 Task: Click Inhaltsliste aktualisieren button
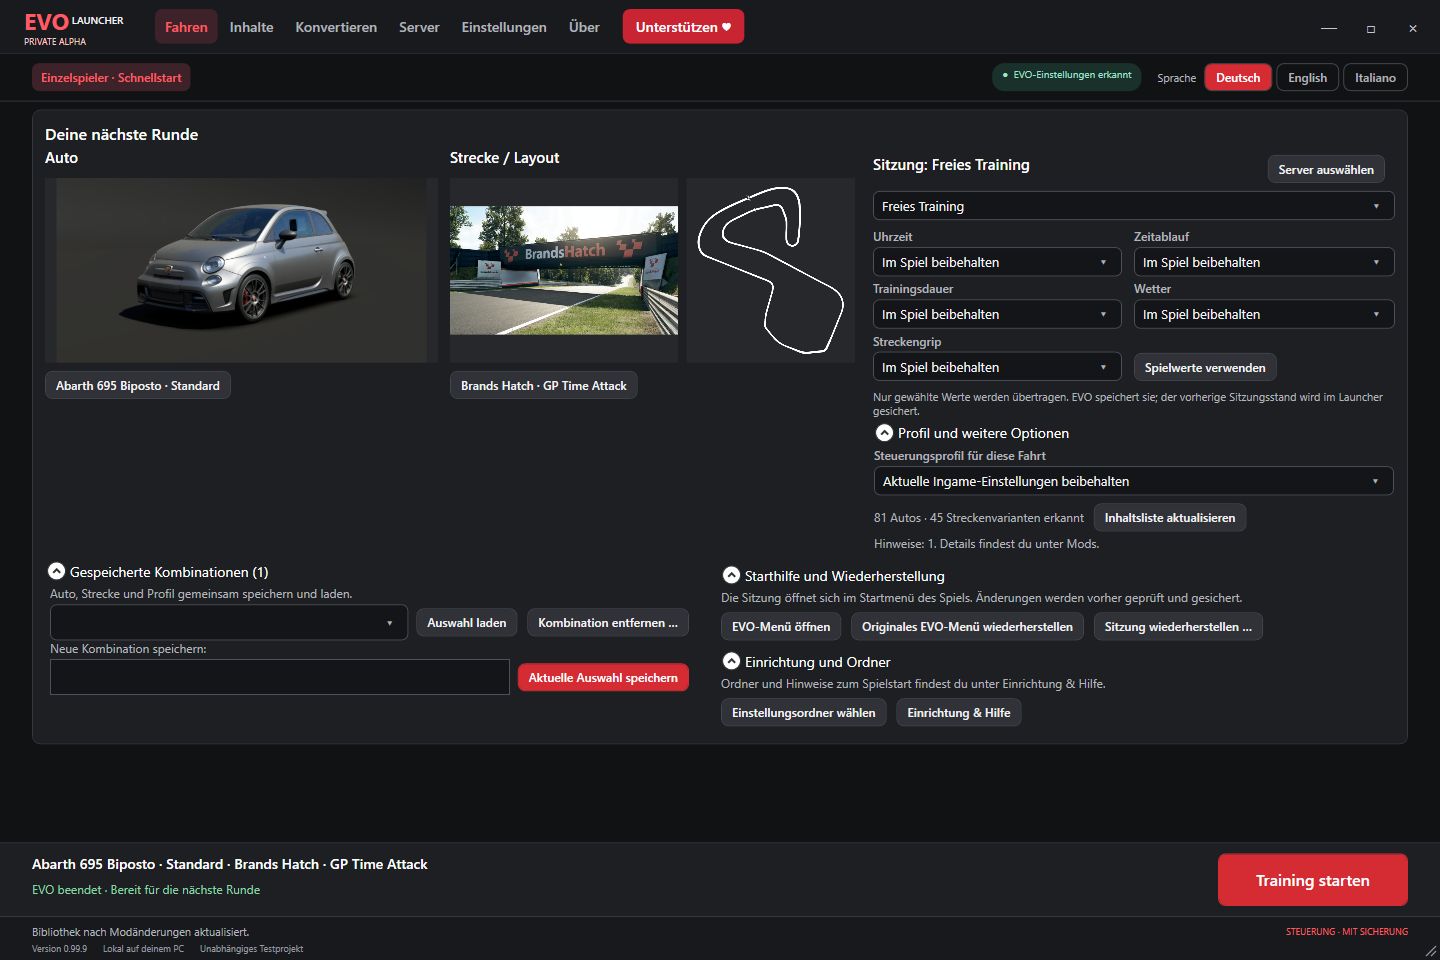click(1170, 518)
